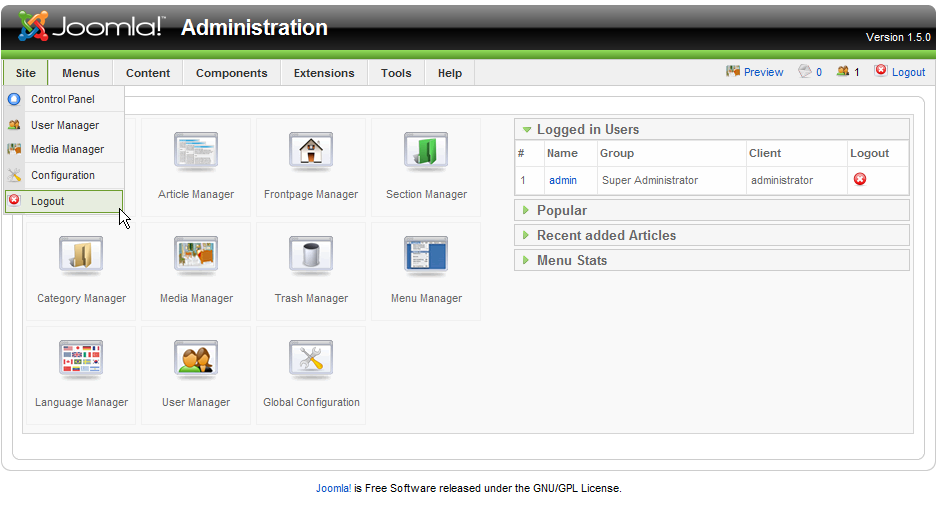Expand the Menu Stats panel

pyautogui.click(x=571, y=261)
